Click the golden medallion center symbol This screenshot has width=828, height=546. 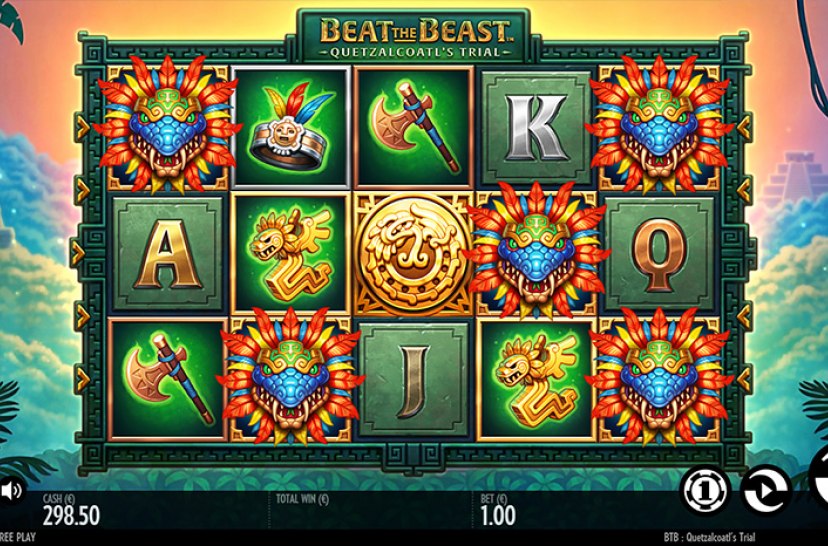(413, 254)
